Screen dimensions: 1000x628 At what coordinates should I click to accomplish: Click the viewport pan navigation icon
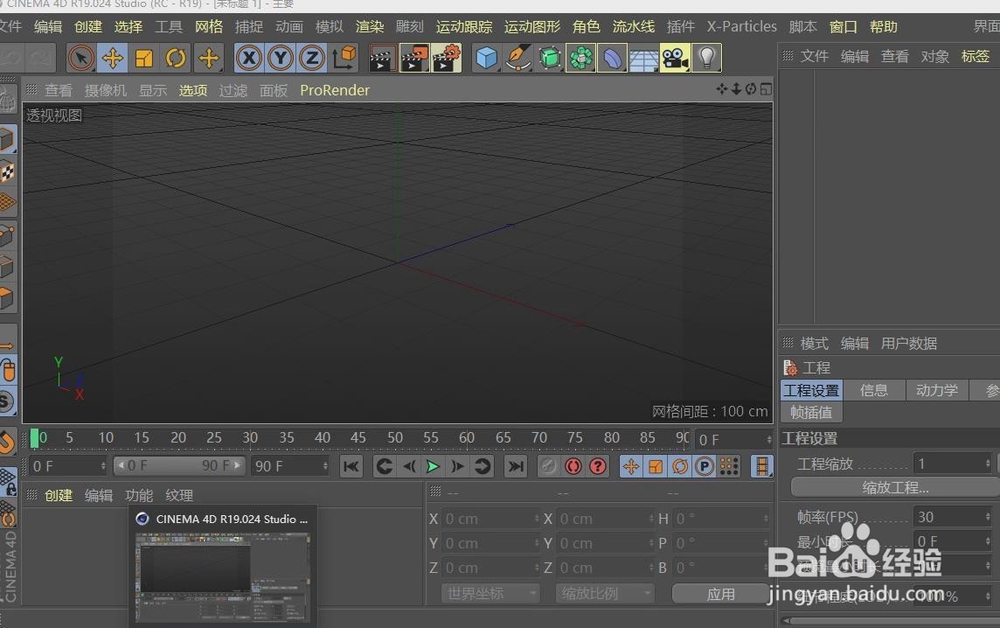(721, 89)
